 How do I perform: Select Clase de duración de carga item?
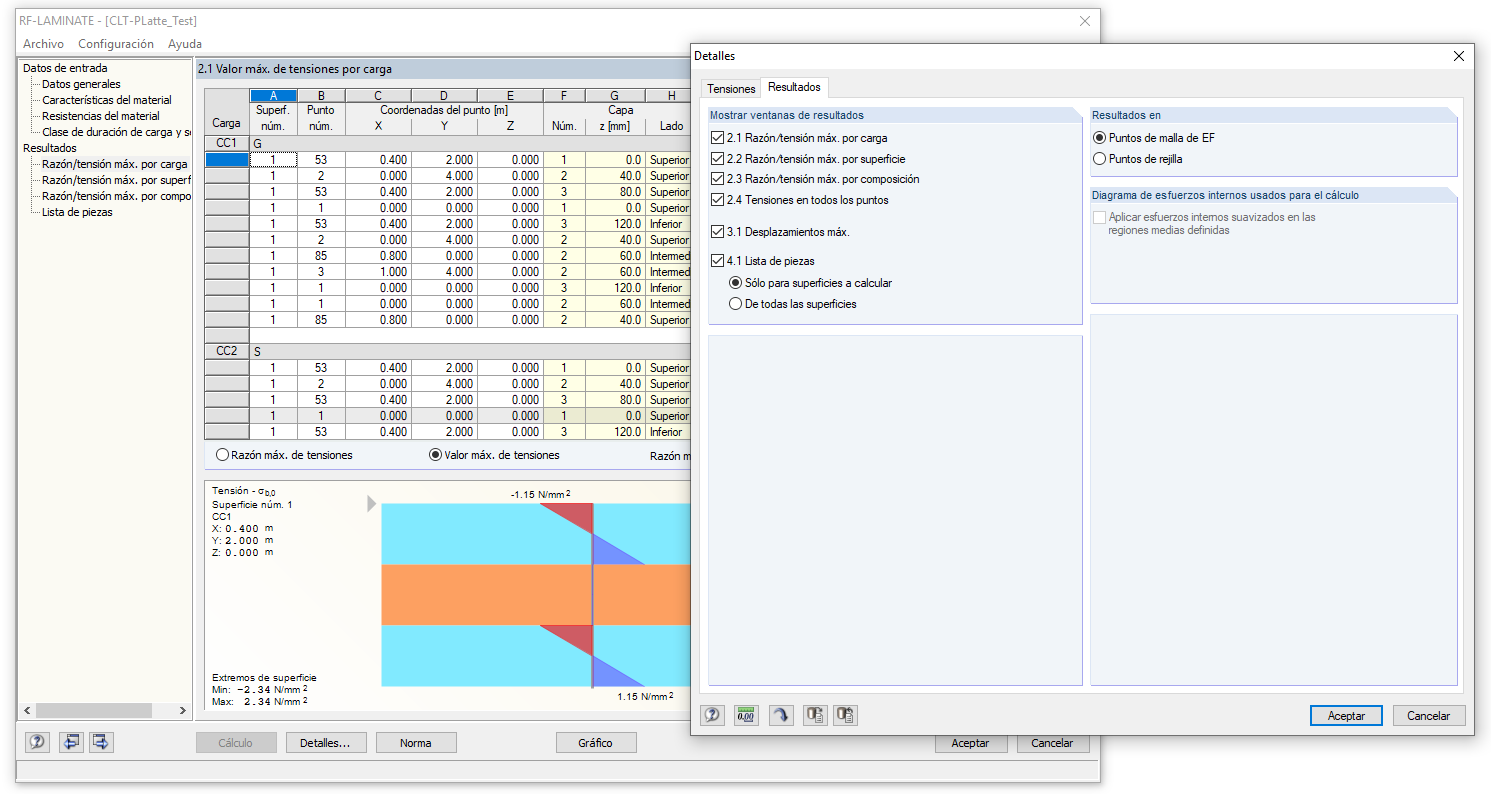pos(116,132)
